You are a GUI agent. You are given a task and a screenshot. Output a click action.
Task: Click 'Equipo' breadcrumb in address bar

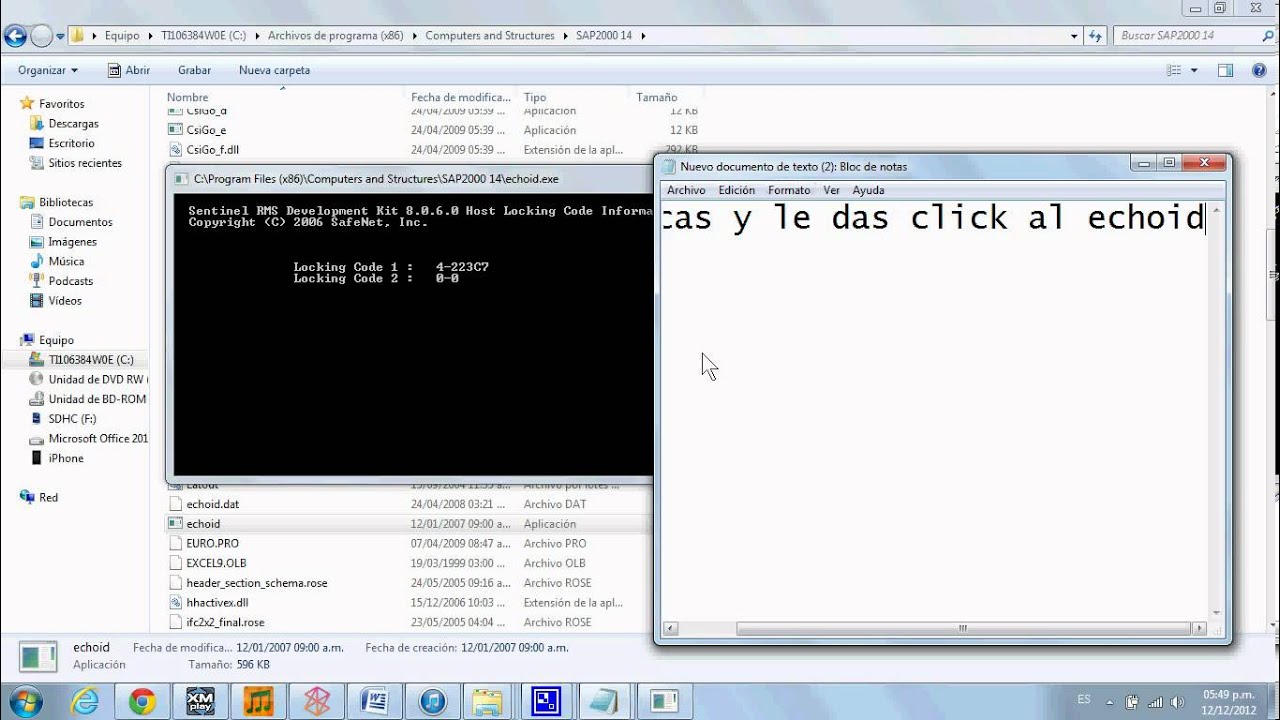(x=122, y=35)
